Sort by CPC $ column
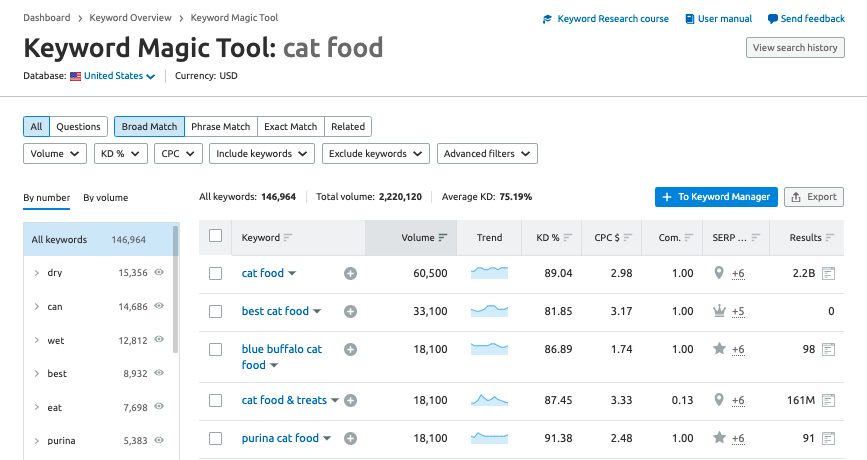This screenshot has width=867, height=460. [628, 238]
